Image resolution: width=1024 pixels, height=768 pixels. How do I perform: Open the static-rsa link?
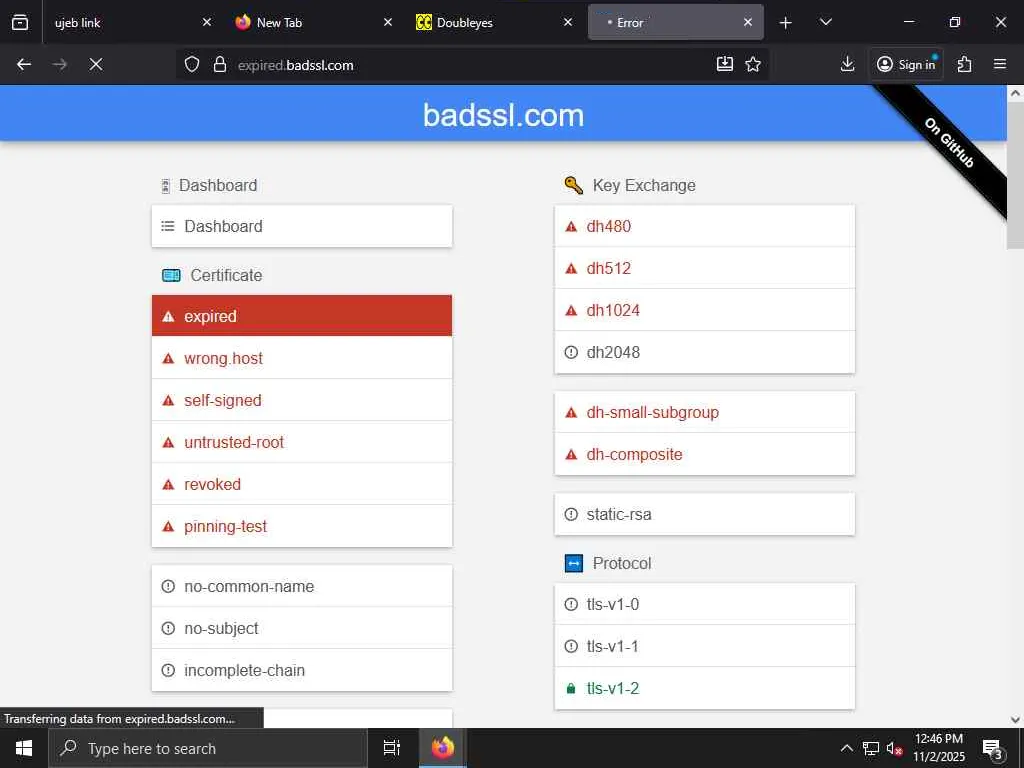(x=705, y=514)
